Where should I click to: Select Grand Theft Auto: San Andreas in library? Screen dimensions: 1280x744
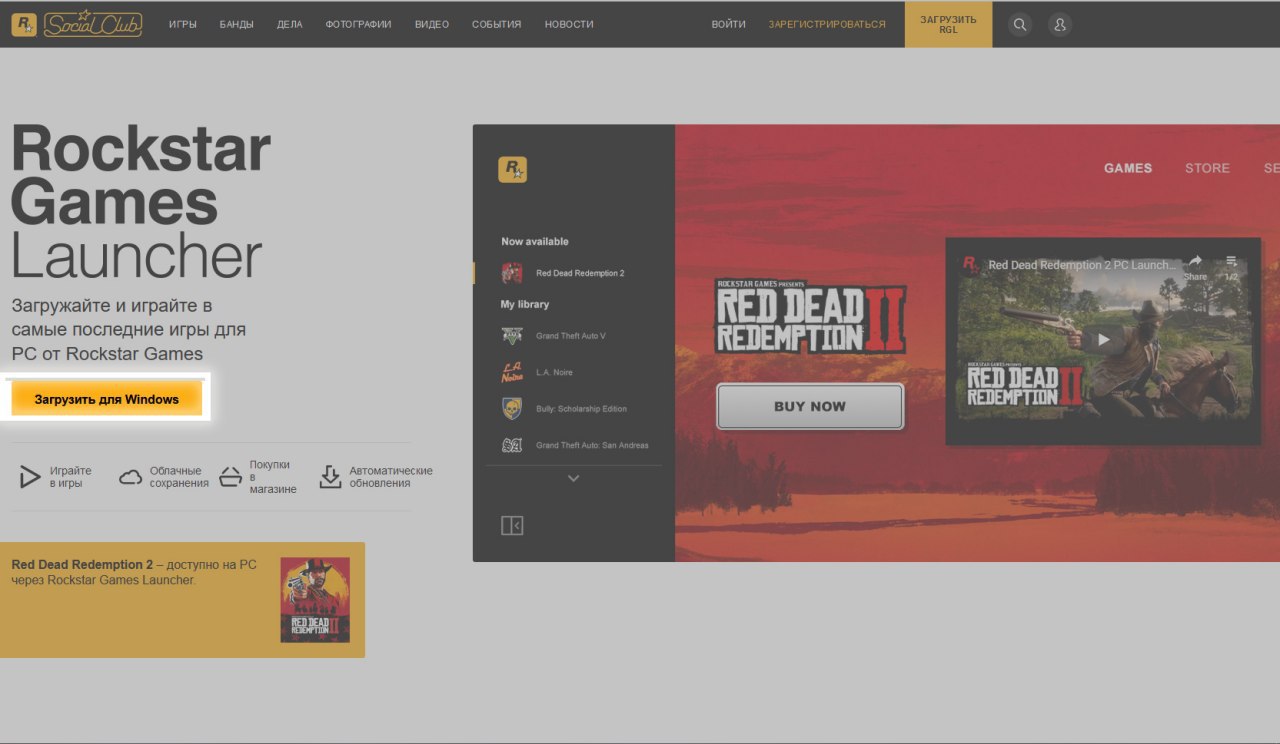pos(592,445)
